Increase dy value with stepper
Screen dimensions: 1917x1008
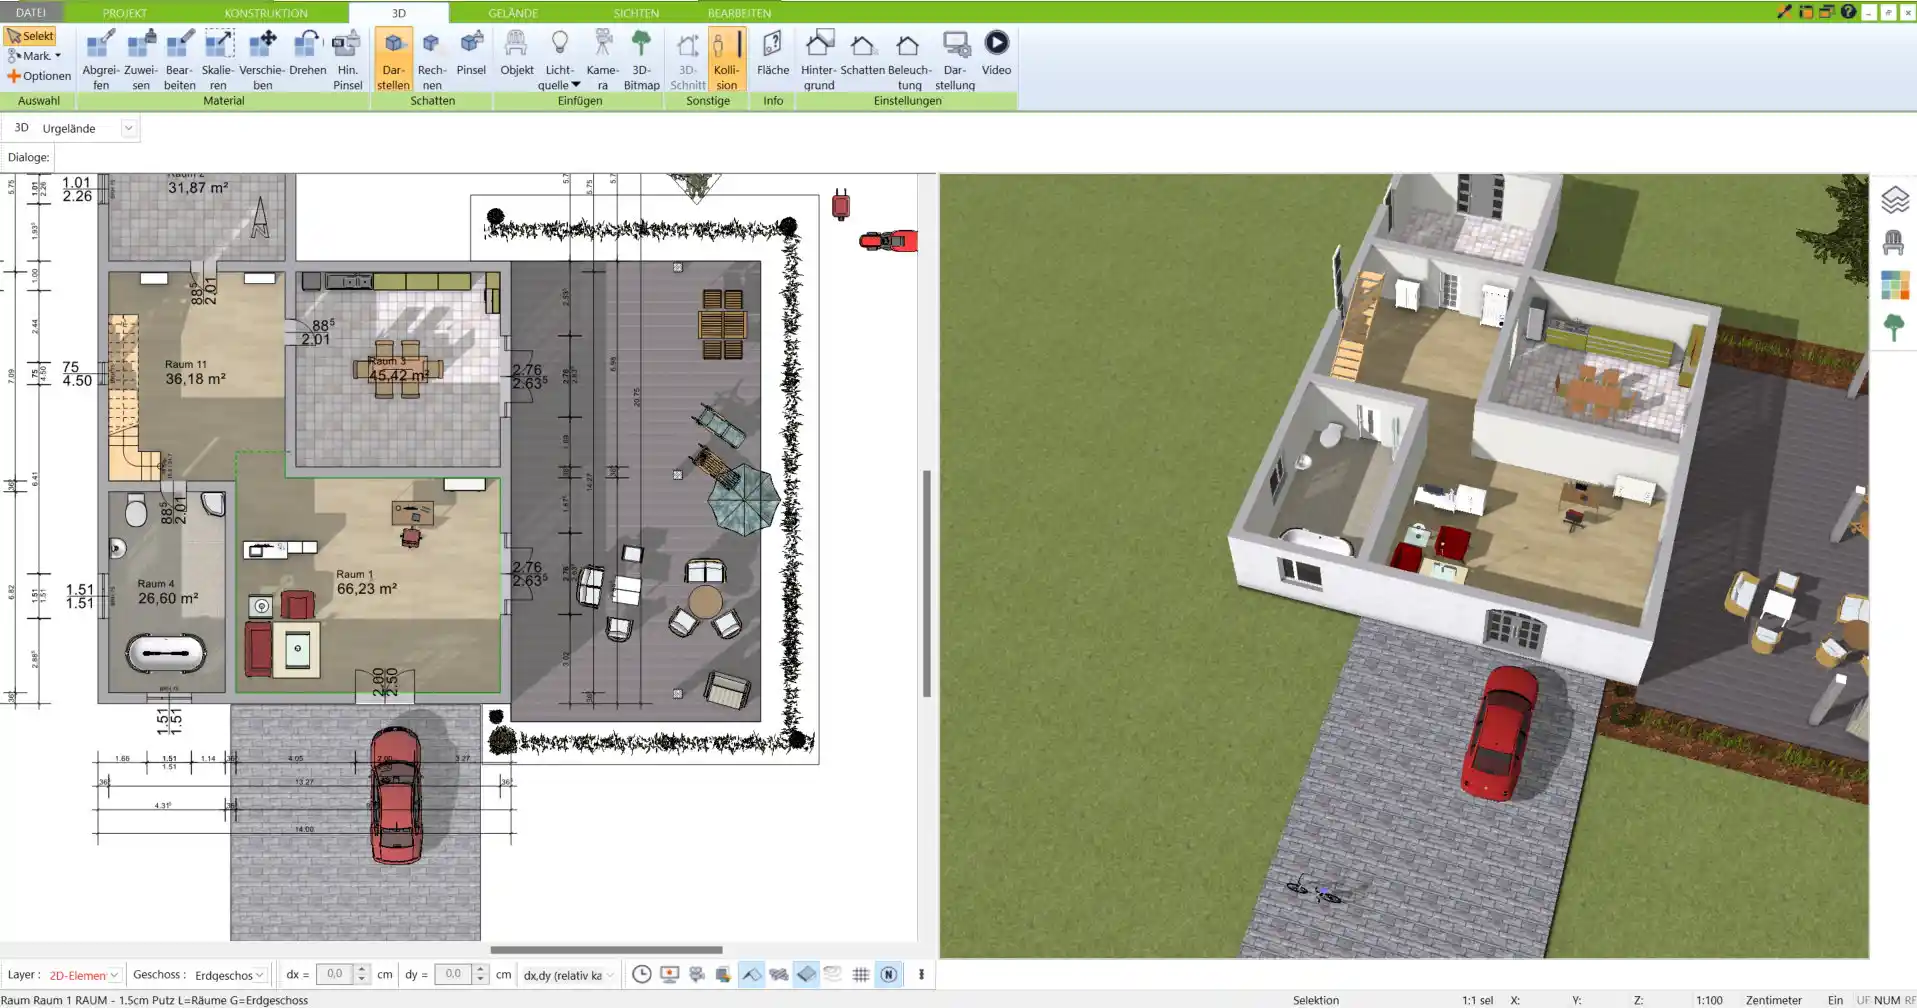tap(480, 969)
